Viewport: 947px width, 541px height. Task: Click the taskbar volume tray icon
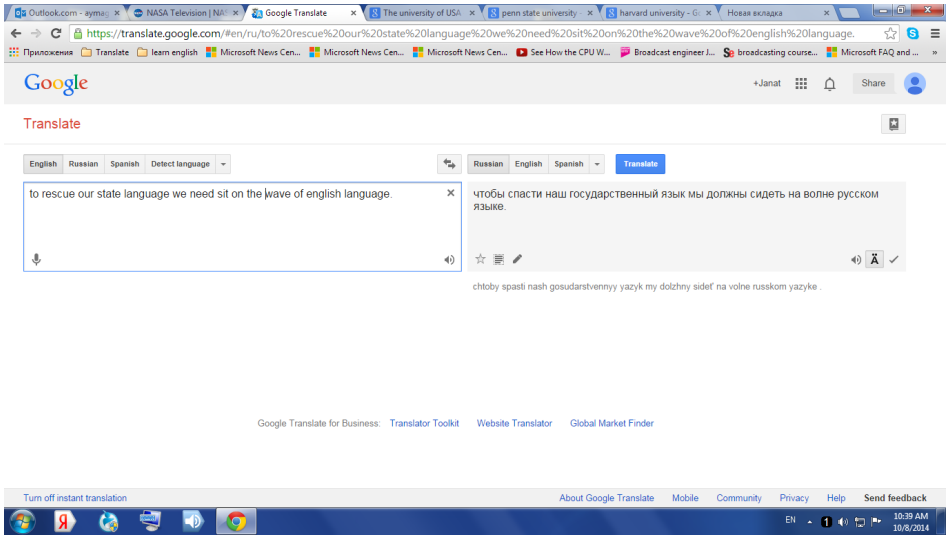click(843, 522)
